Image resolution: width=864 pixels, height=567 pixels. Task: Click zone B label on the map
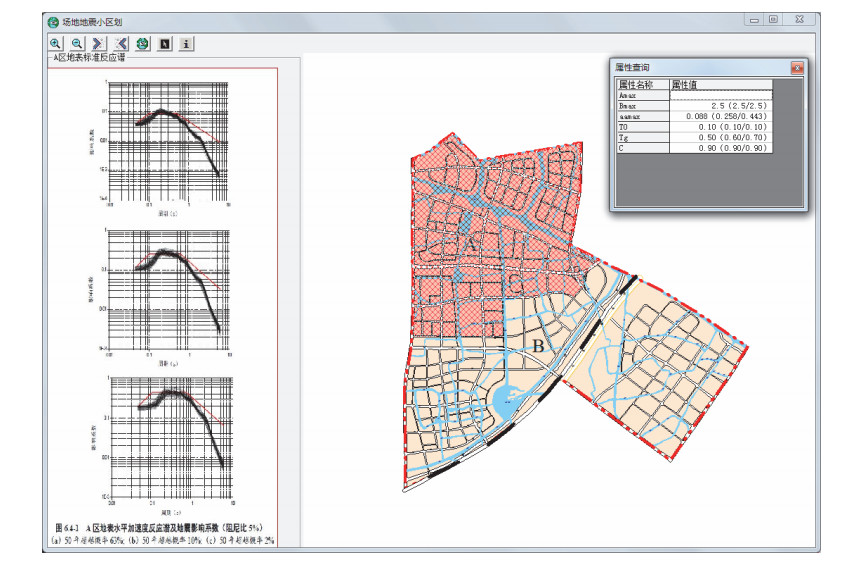538,346
